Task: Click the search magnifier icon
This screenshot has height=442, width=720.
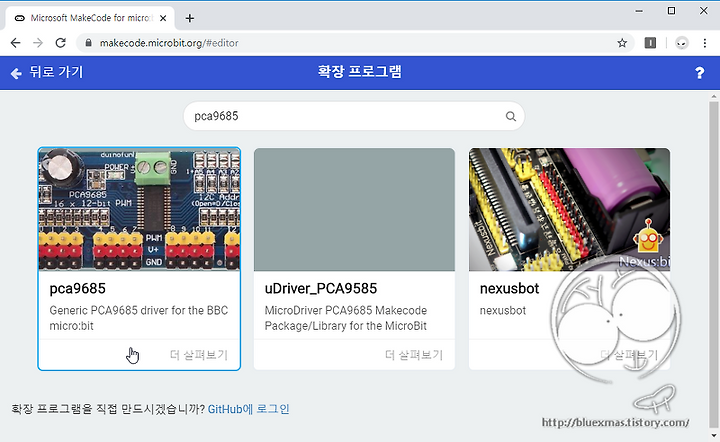Action: (511, 116)
